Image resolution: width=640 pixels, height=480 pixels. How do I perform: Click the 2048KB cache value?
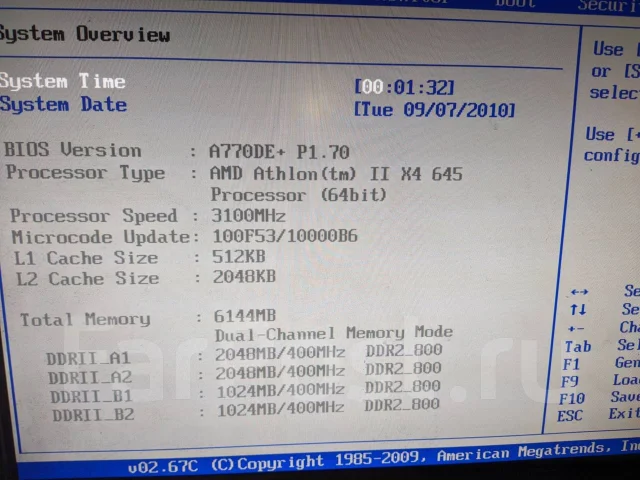click(x=244, y=277)
